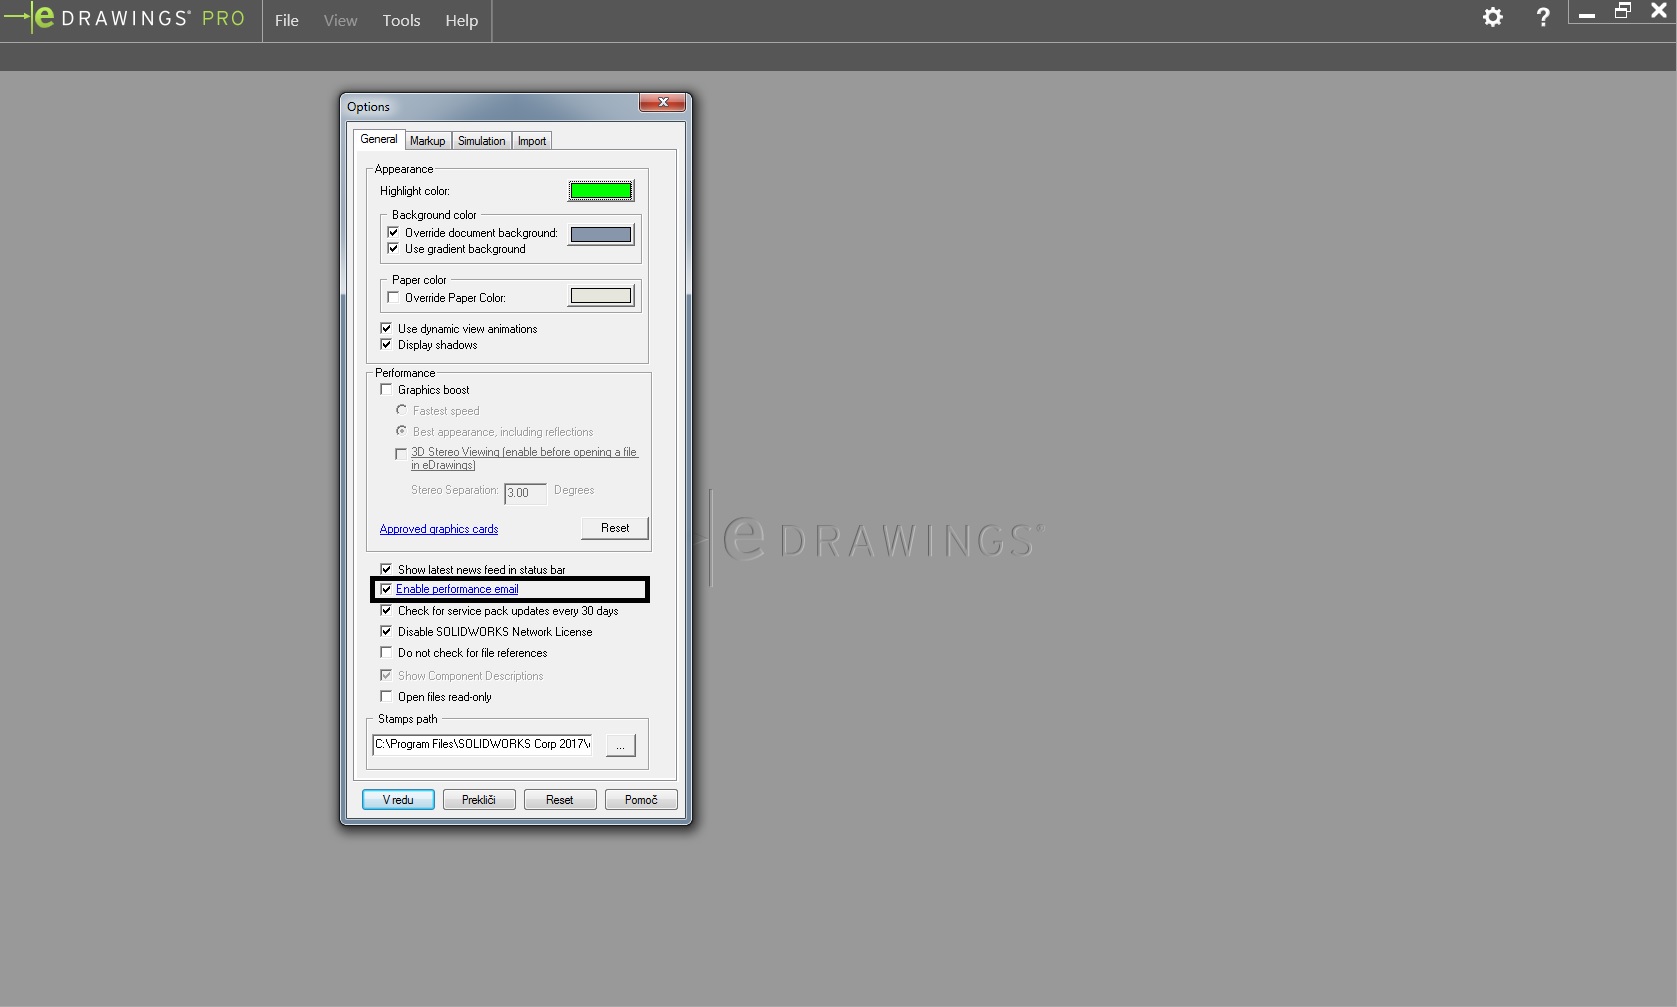This screenshot has width=1677, height=1007.
Task: Check Open files read-only option
Action: tap(387, 697)
